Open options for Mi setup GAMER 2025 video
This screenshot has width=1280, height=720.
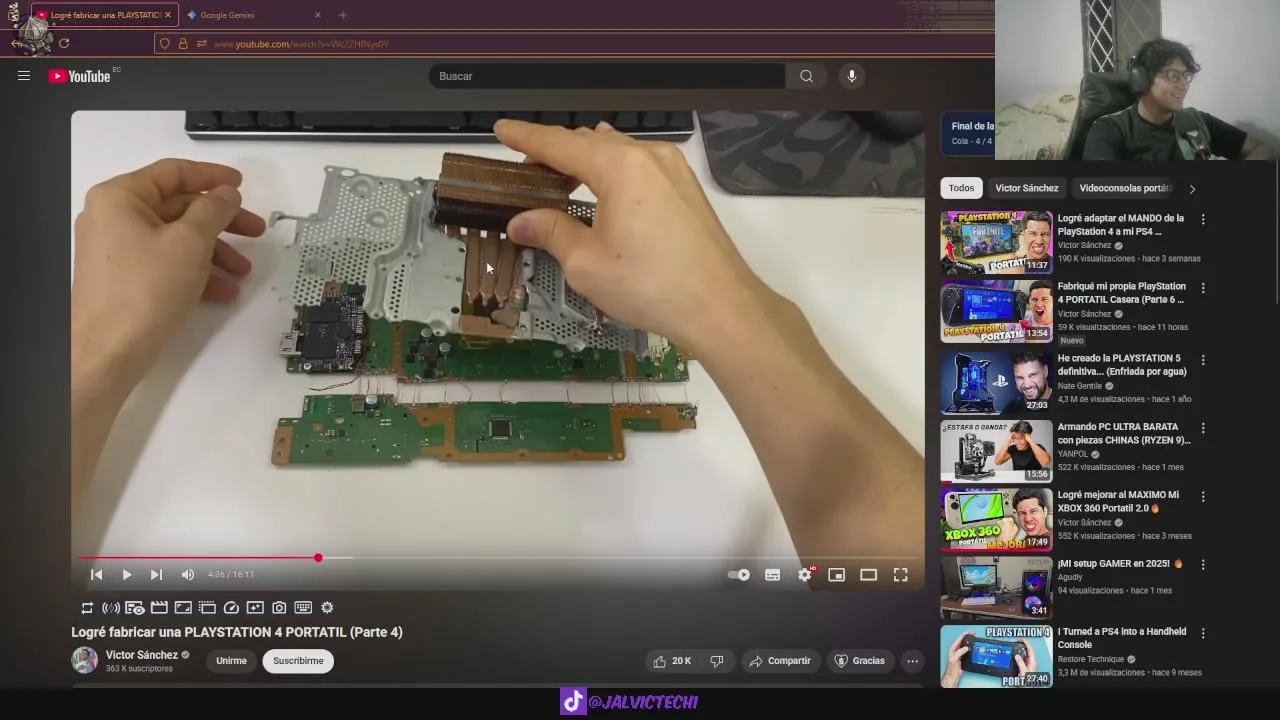coord(1203,564)
